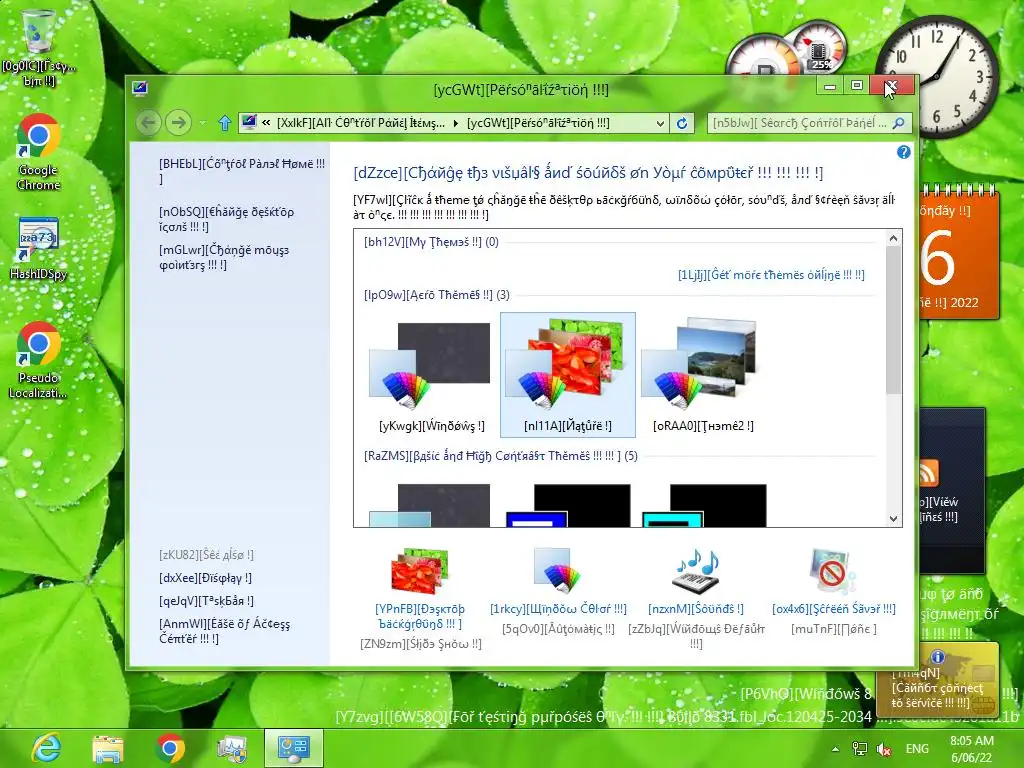The height and width of the screenshot is (768, 1024).
Task: Click the muted volume tray icon
Action: point(884,749)
